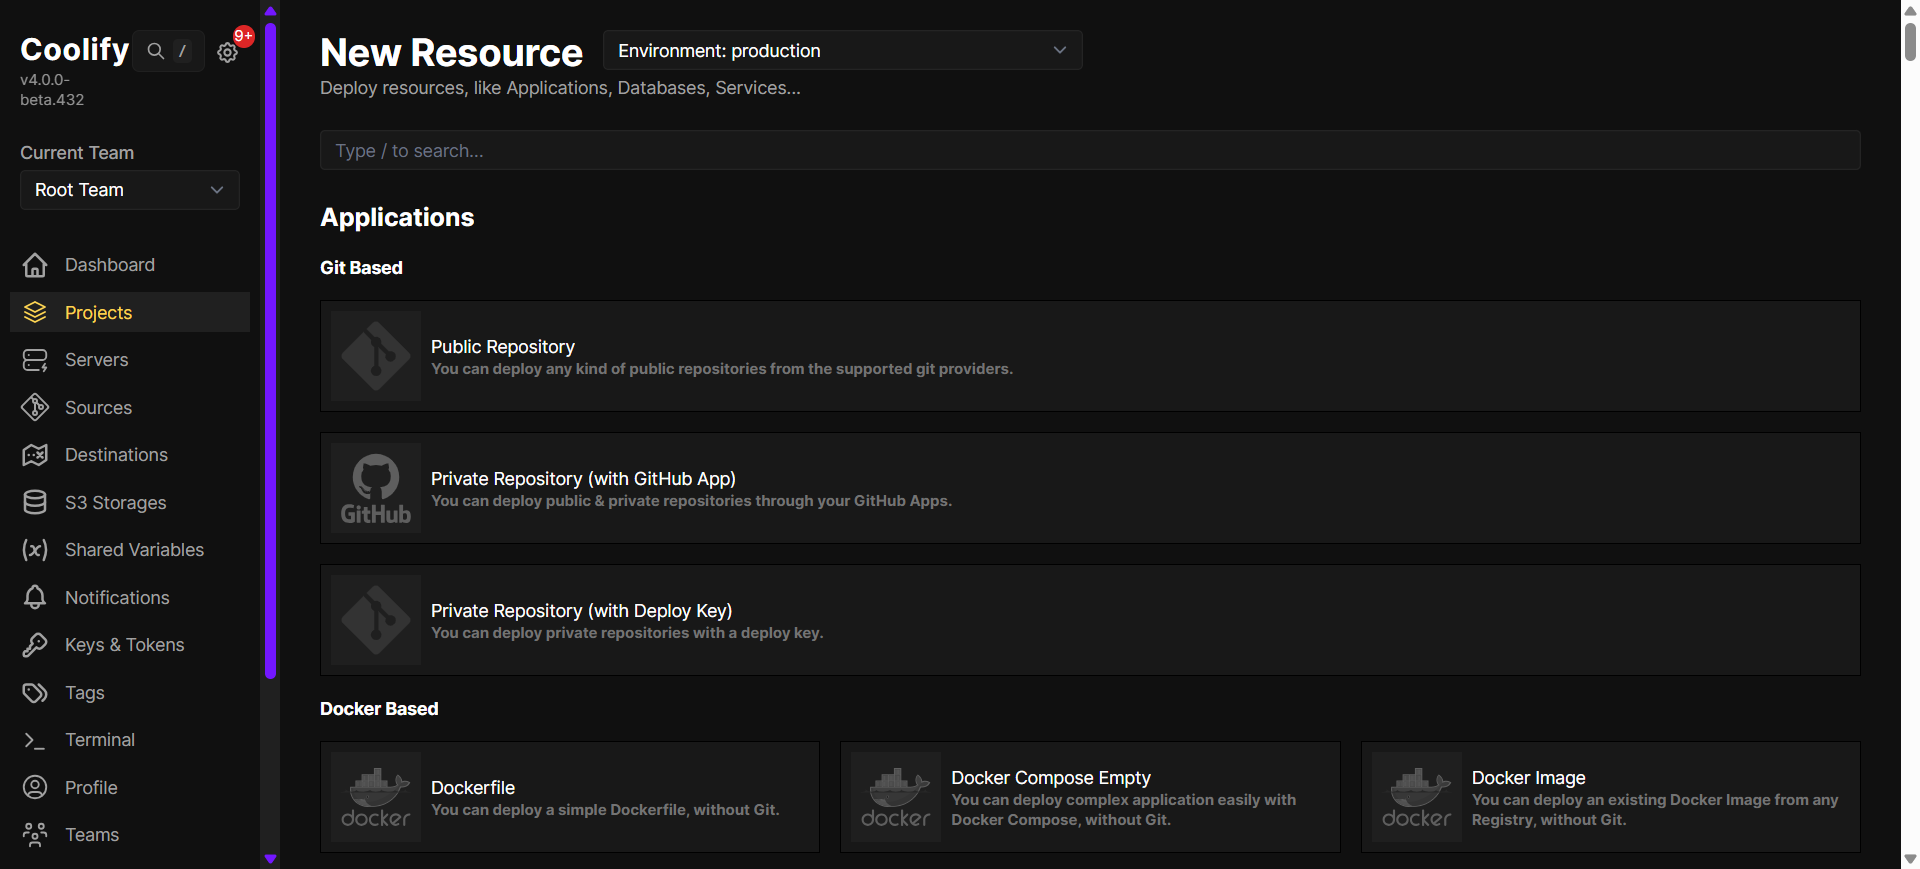
Task: Open S3 Storages database icon
Action: pos(35,503)
